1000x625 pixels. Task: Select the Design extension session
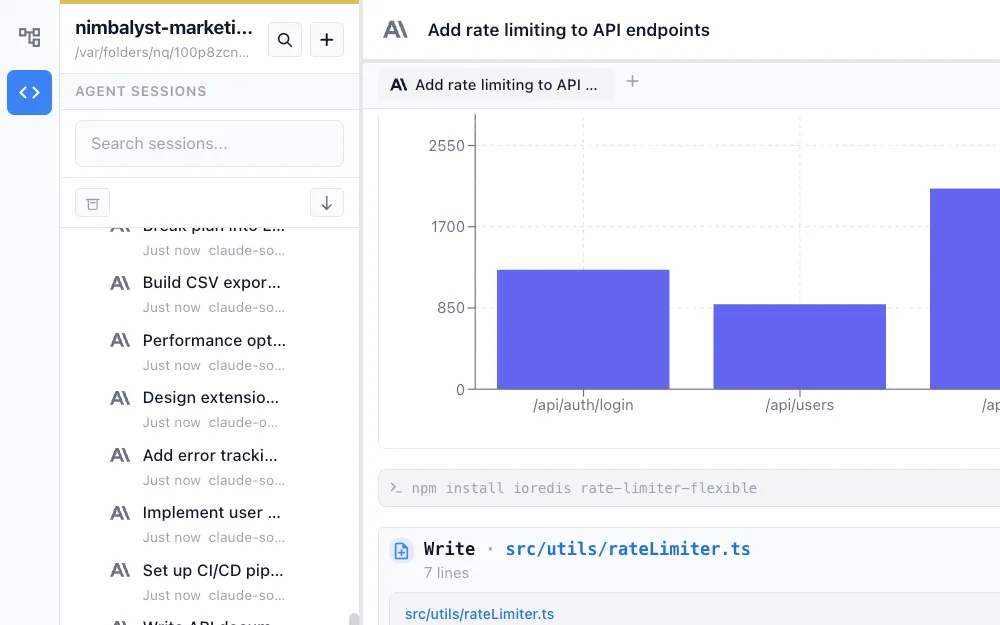pyautogui.click(x=210, y=398)
